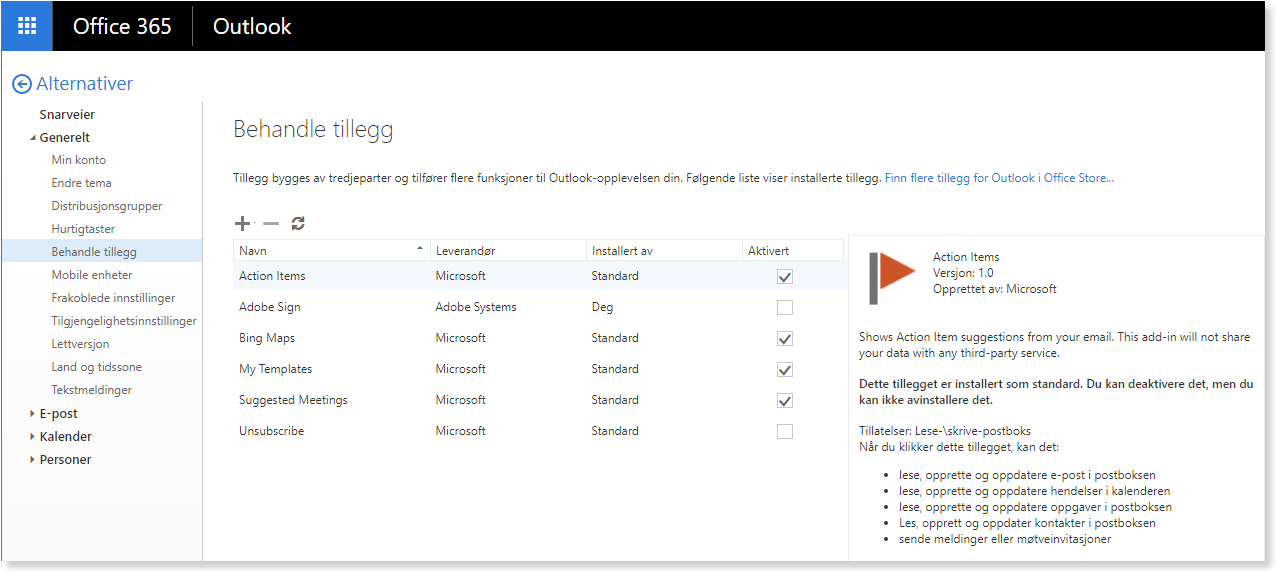The height and width of the screenshot is (574, 1278).
Task: Expand the Personer settings section
Action: pyautogui.click(x=32, y=460)
